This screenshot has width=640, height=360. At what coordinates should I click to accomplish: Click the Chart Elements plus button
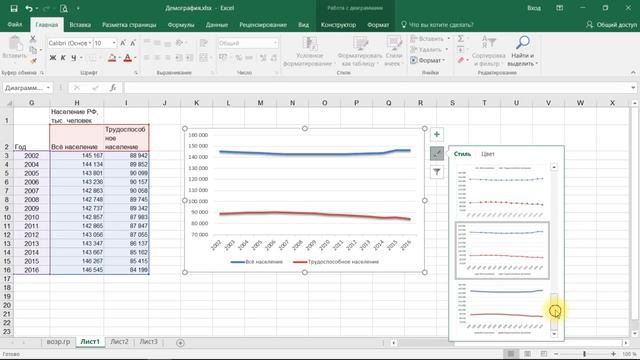(x=437, y=134)
